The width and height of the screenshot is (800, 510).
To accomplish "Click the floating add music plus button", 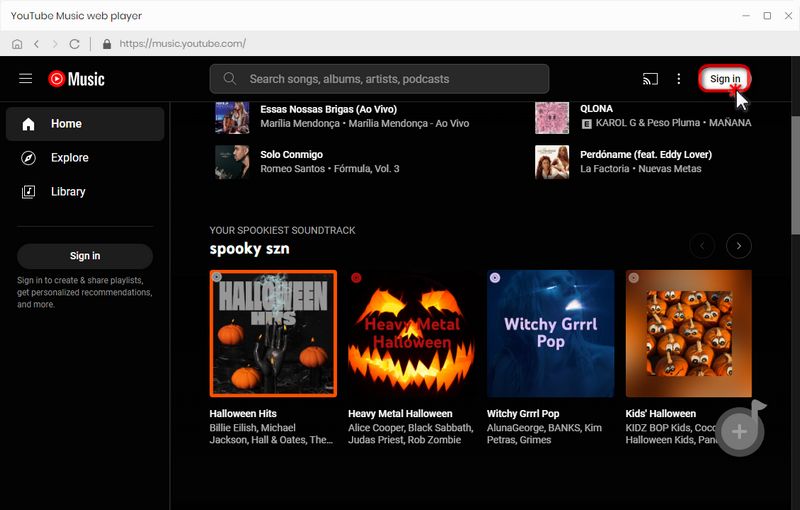I will pyautogui.click(x=739, y=431).
